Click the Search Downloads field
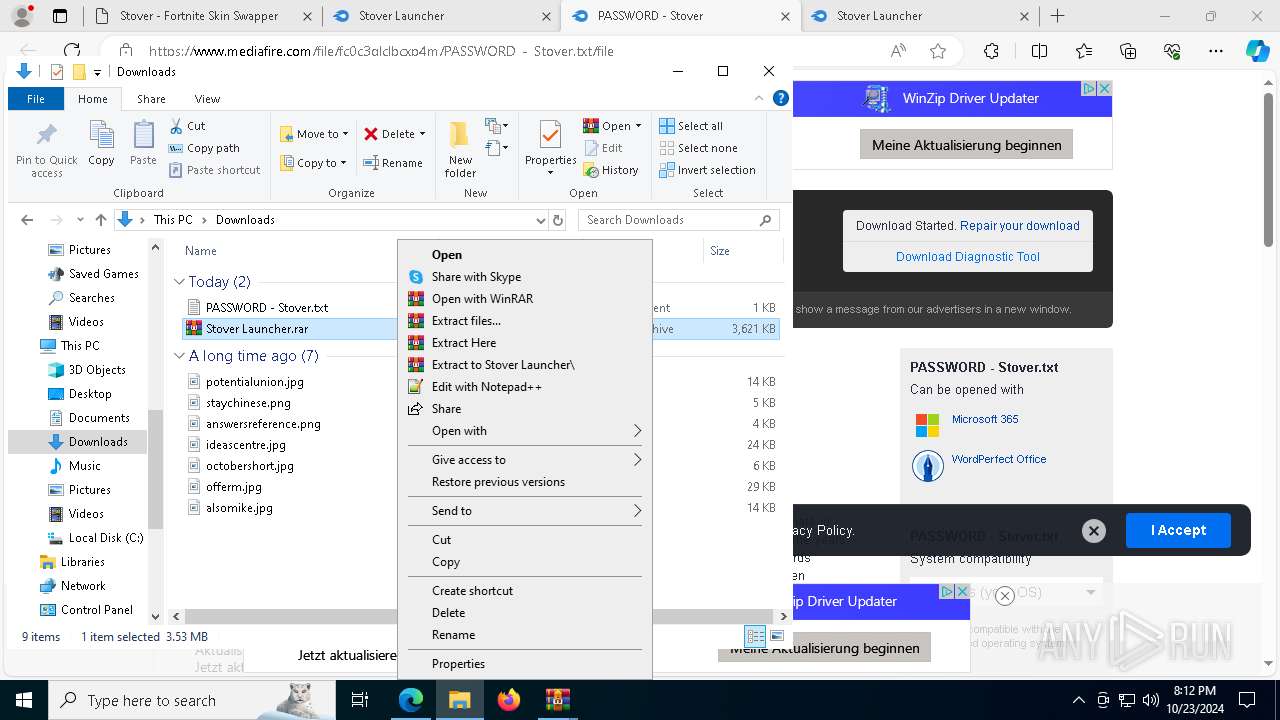1280x720 pixels. click(x=678, y=220)
